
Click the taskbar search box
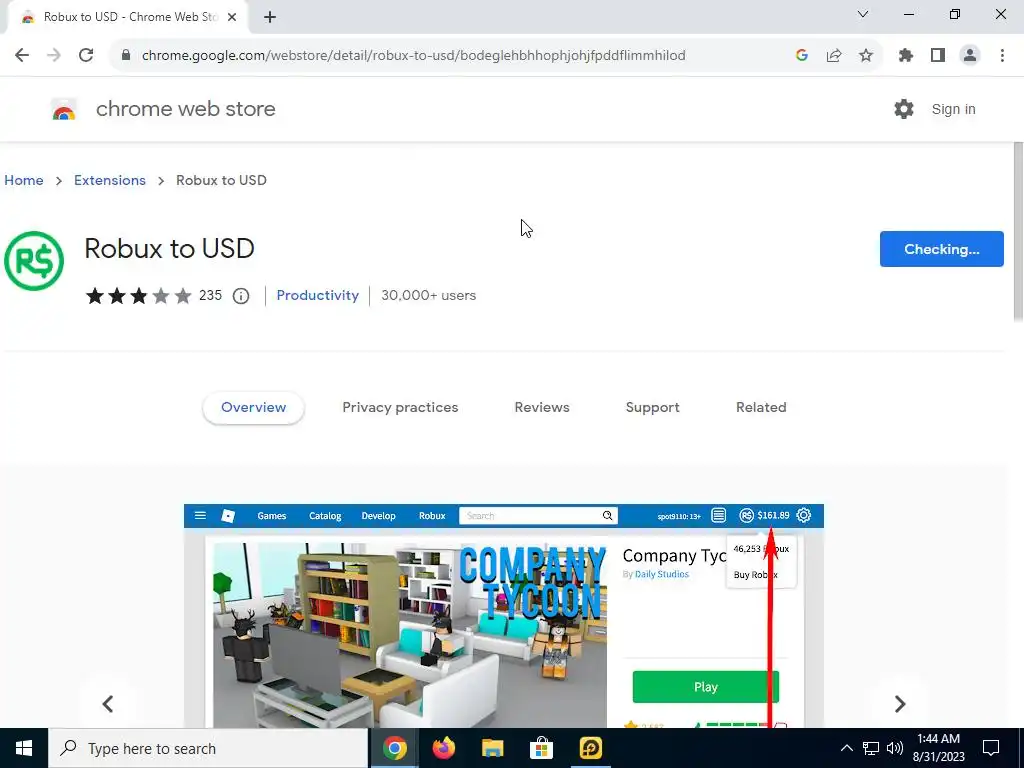208,748
